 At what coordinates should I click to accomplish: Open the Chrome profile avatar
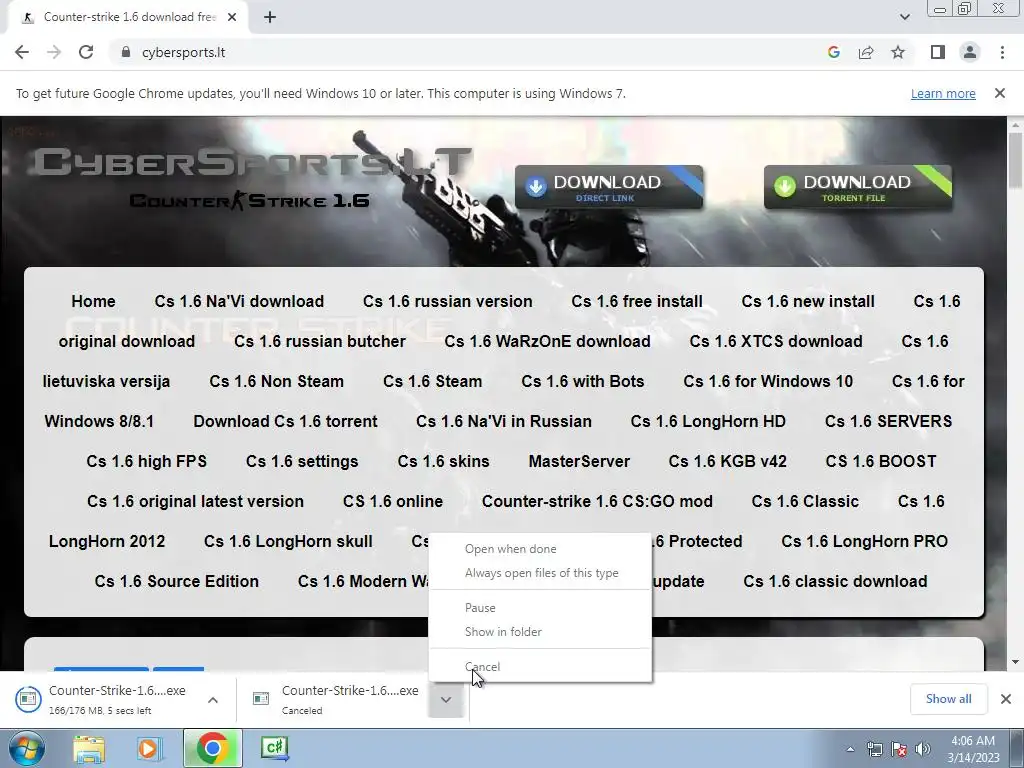click(970, 52)
